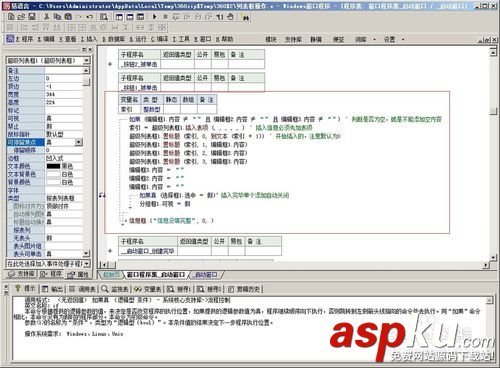Open the 编译 menu
This screenshot has width=500, height=368.
(159, 39)
